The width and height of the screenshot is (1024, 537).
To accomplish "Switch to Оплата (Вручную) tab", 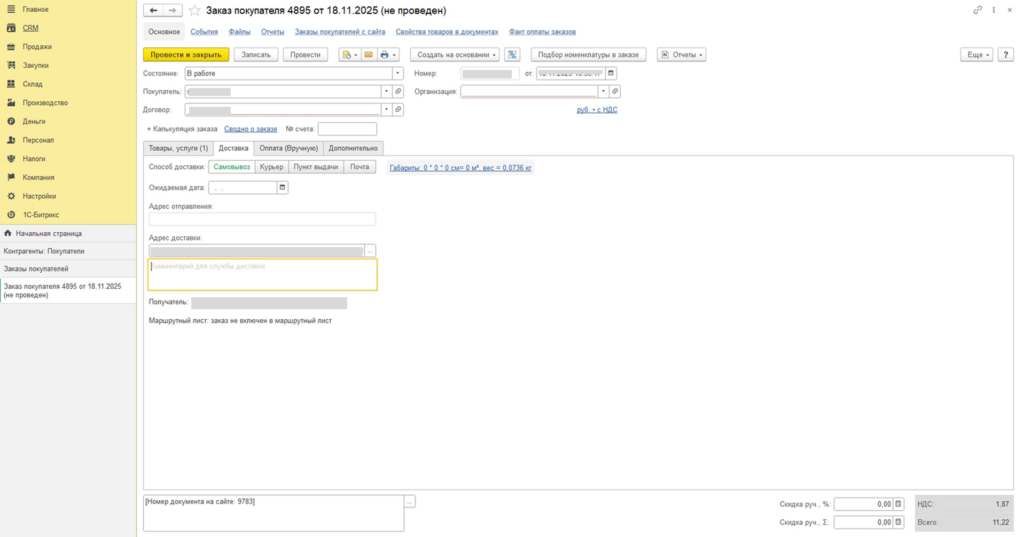I will tap(289, 148).
